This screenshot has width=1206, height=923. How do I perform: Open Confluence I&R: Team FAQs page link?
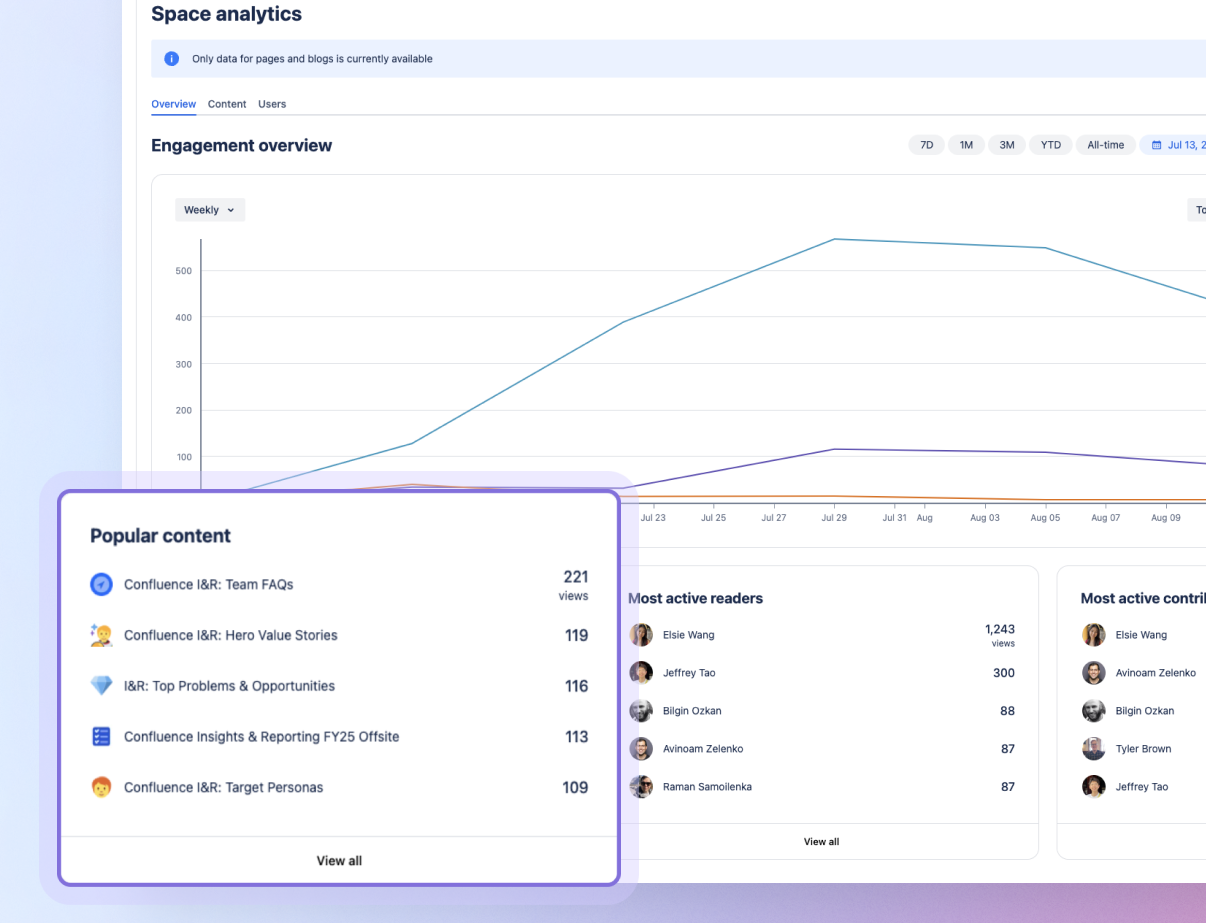pos(209,584)
